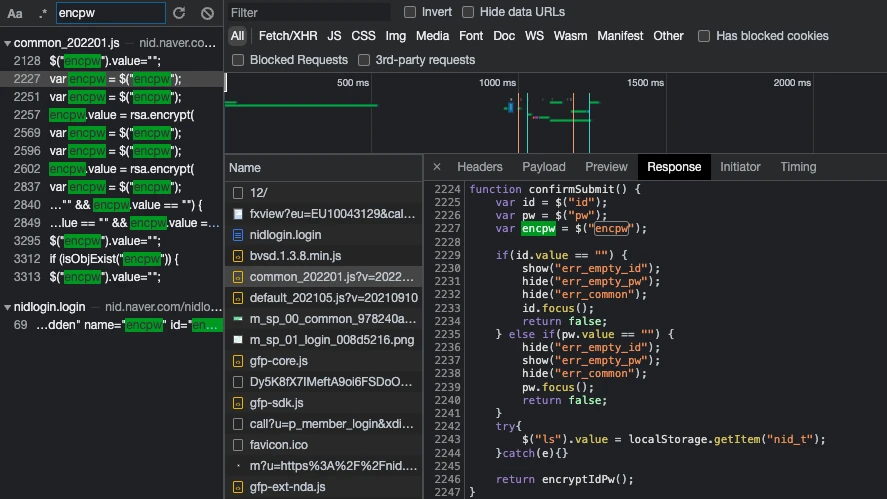Click the icon next to favicon.ico request
Screen dimensions: 887x499
238,445
